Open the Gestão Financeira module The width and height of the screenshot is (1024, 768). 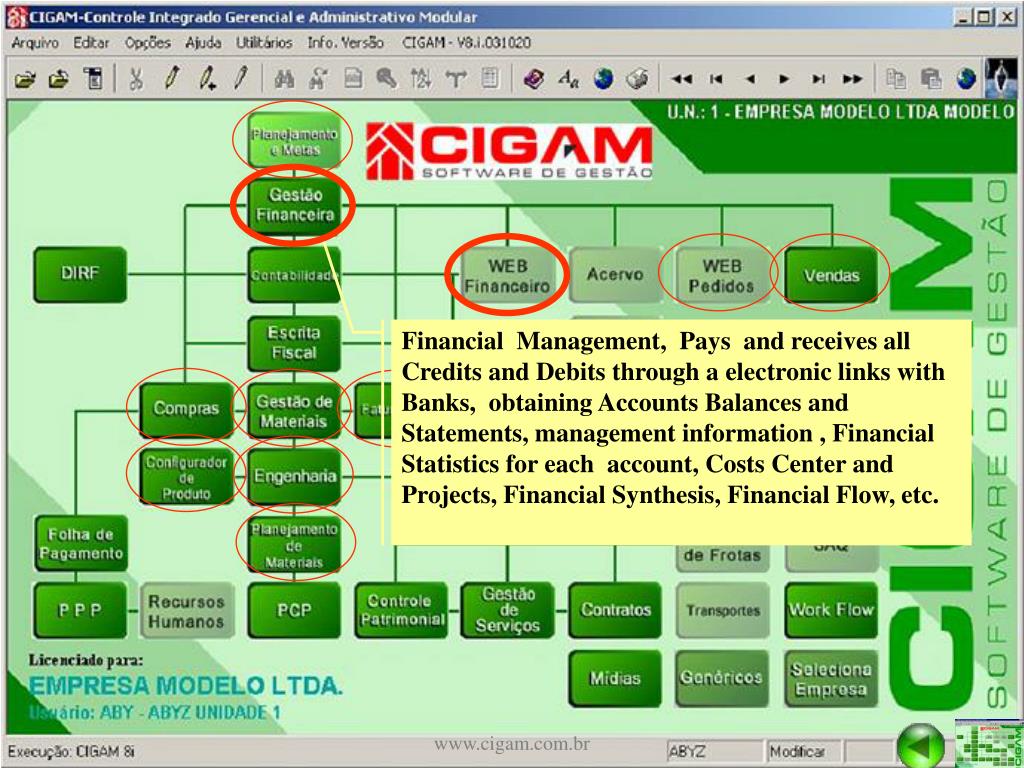(x=294, y=204)
